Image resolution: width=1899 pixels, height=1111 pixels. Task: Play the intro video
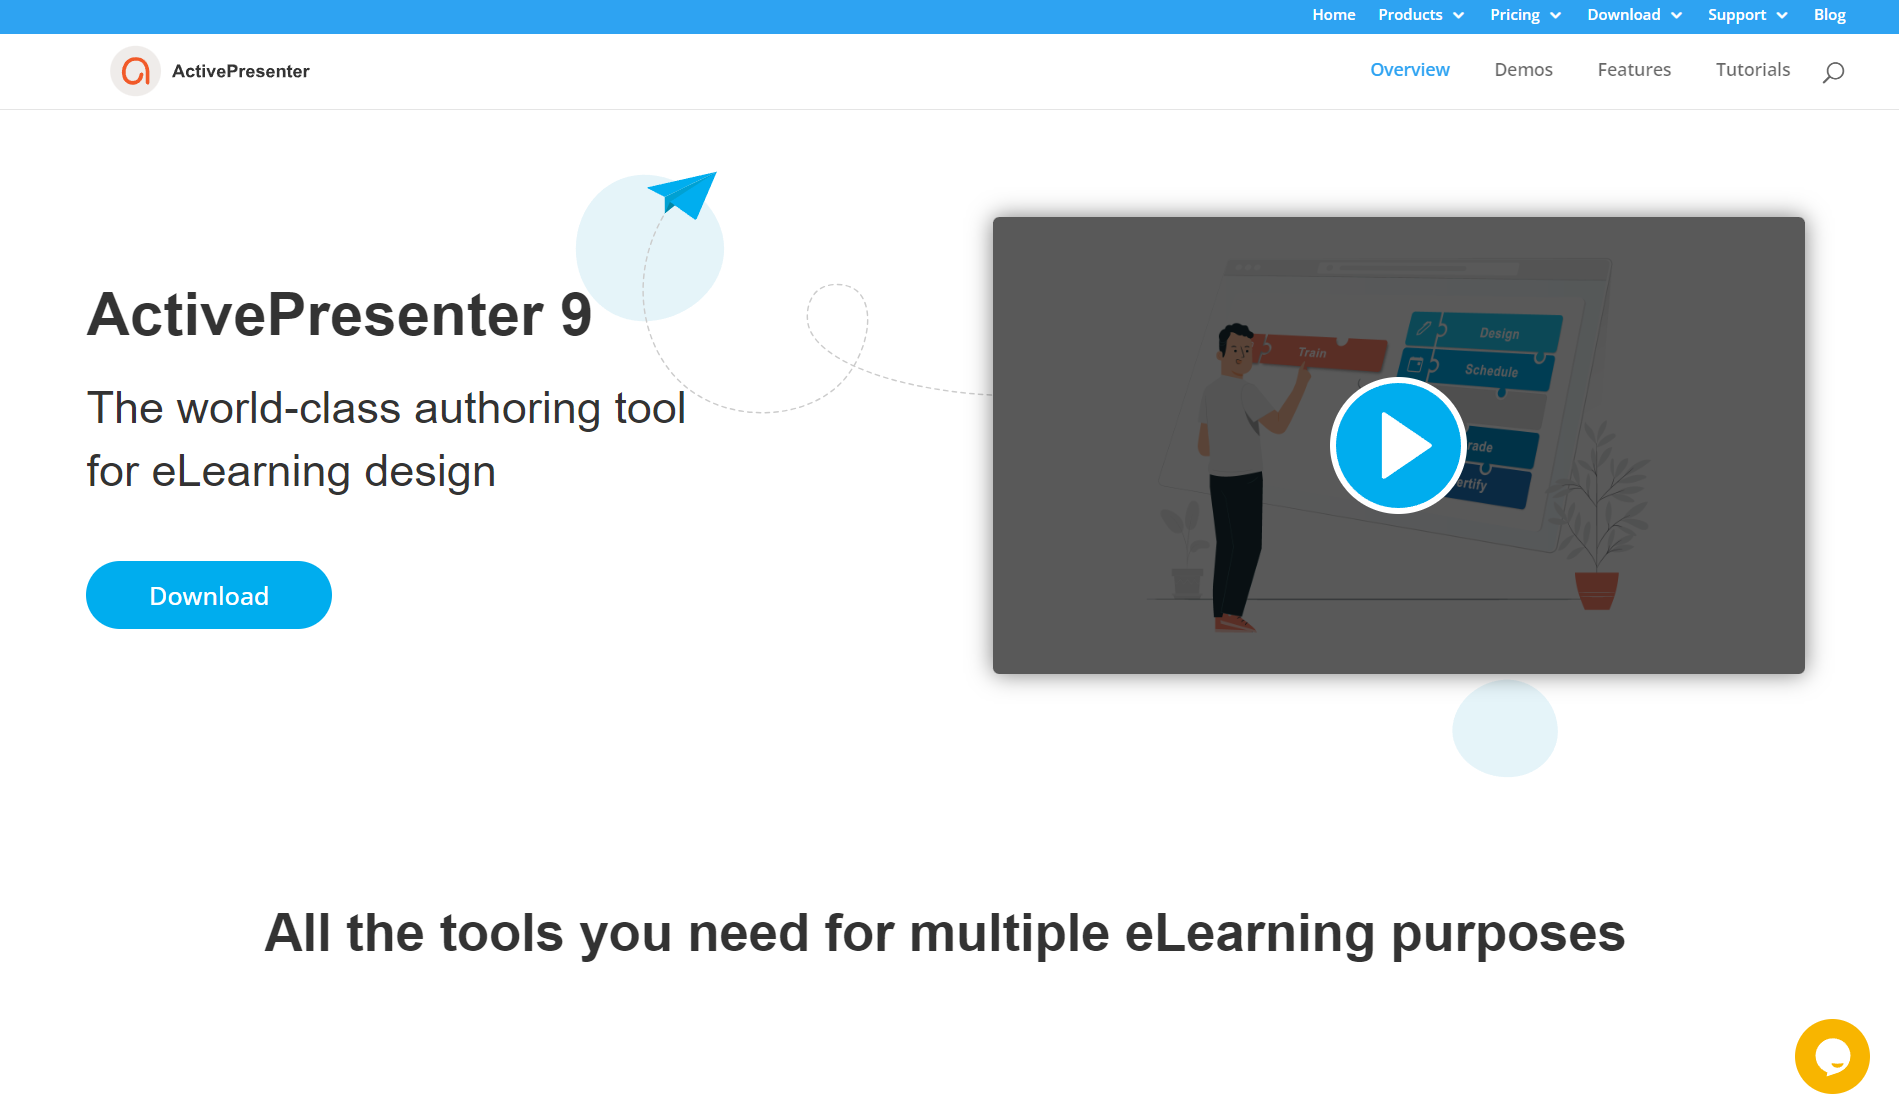pyautogui.click(x=1398, y=445)
